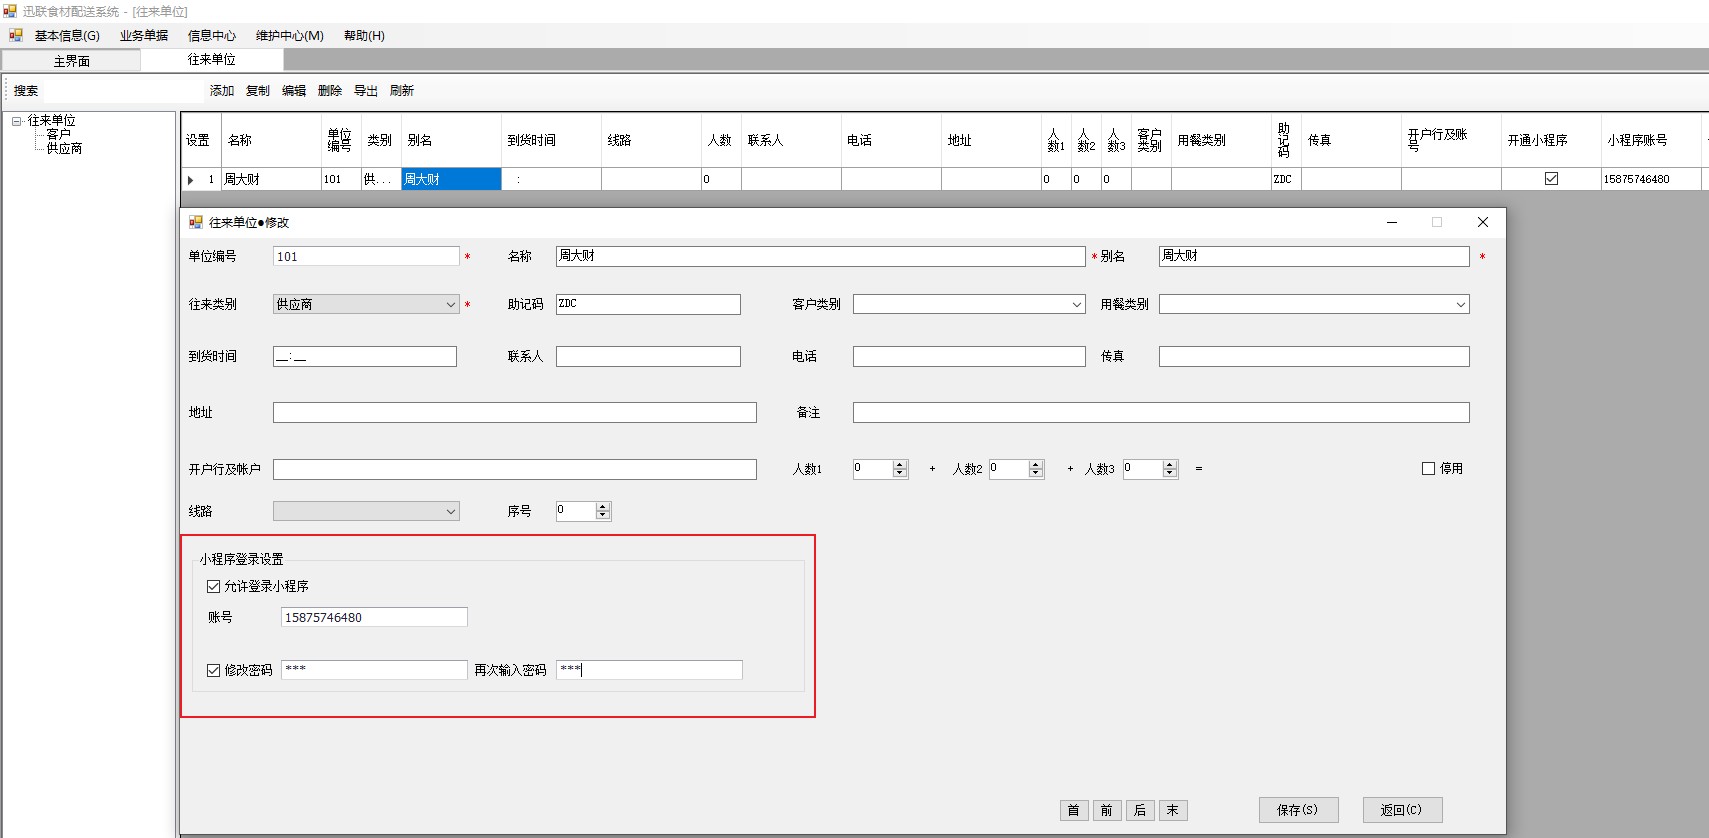Click the 搜索 input field

(x=122, y=90)
